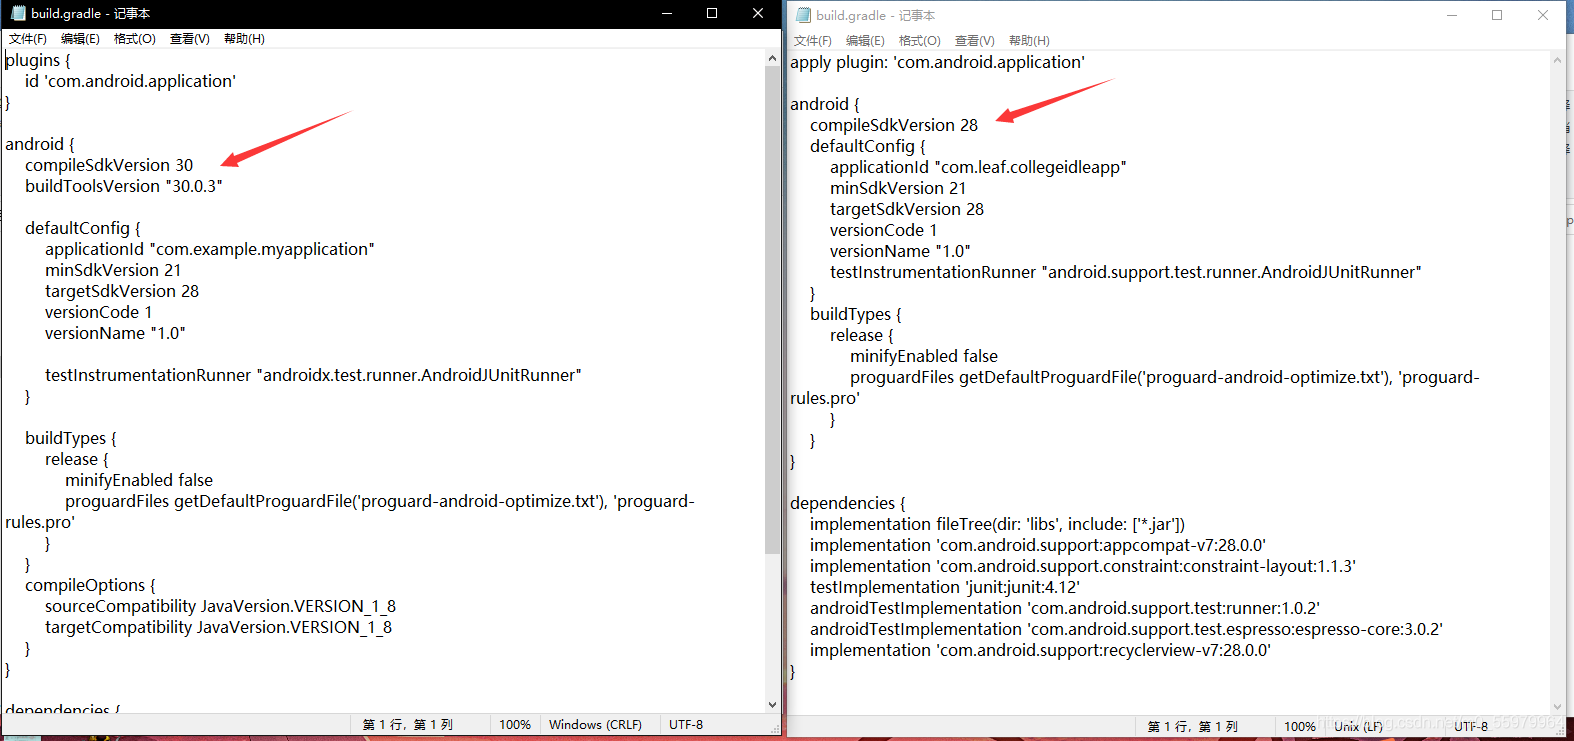The height and width of the screenshot is (741, 1574).
Task: Click 'versionCode 1' in left window
Action: click(99, 312)
